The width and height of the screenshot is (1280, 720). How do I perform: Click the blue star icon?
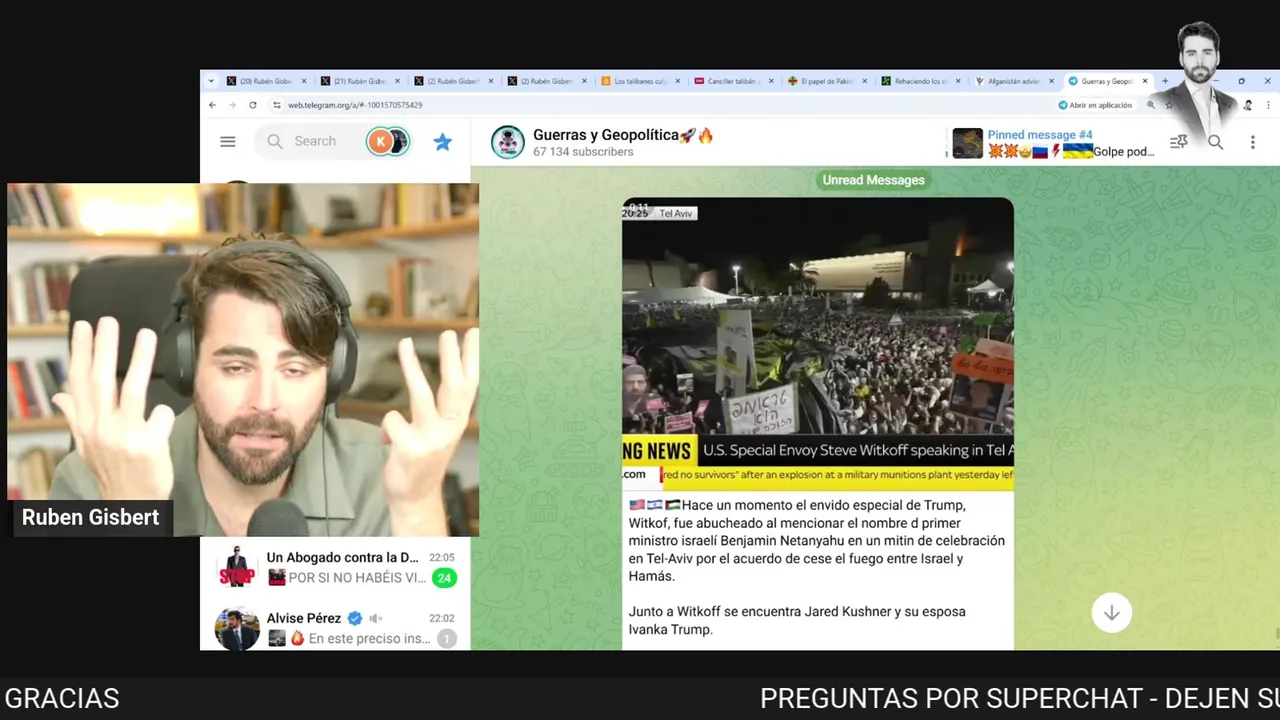coord(443,142)
